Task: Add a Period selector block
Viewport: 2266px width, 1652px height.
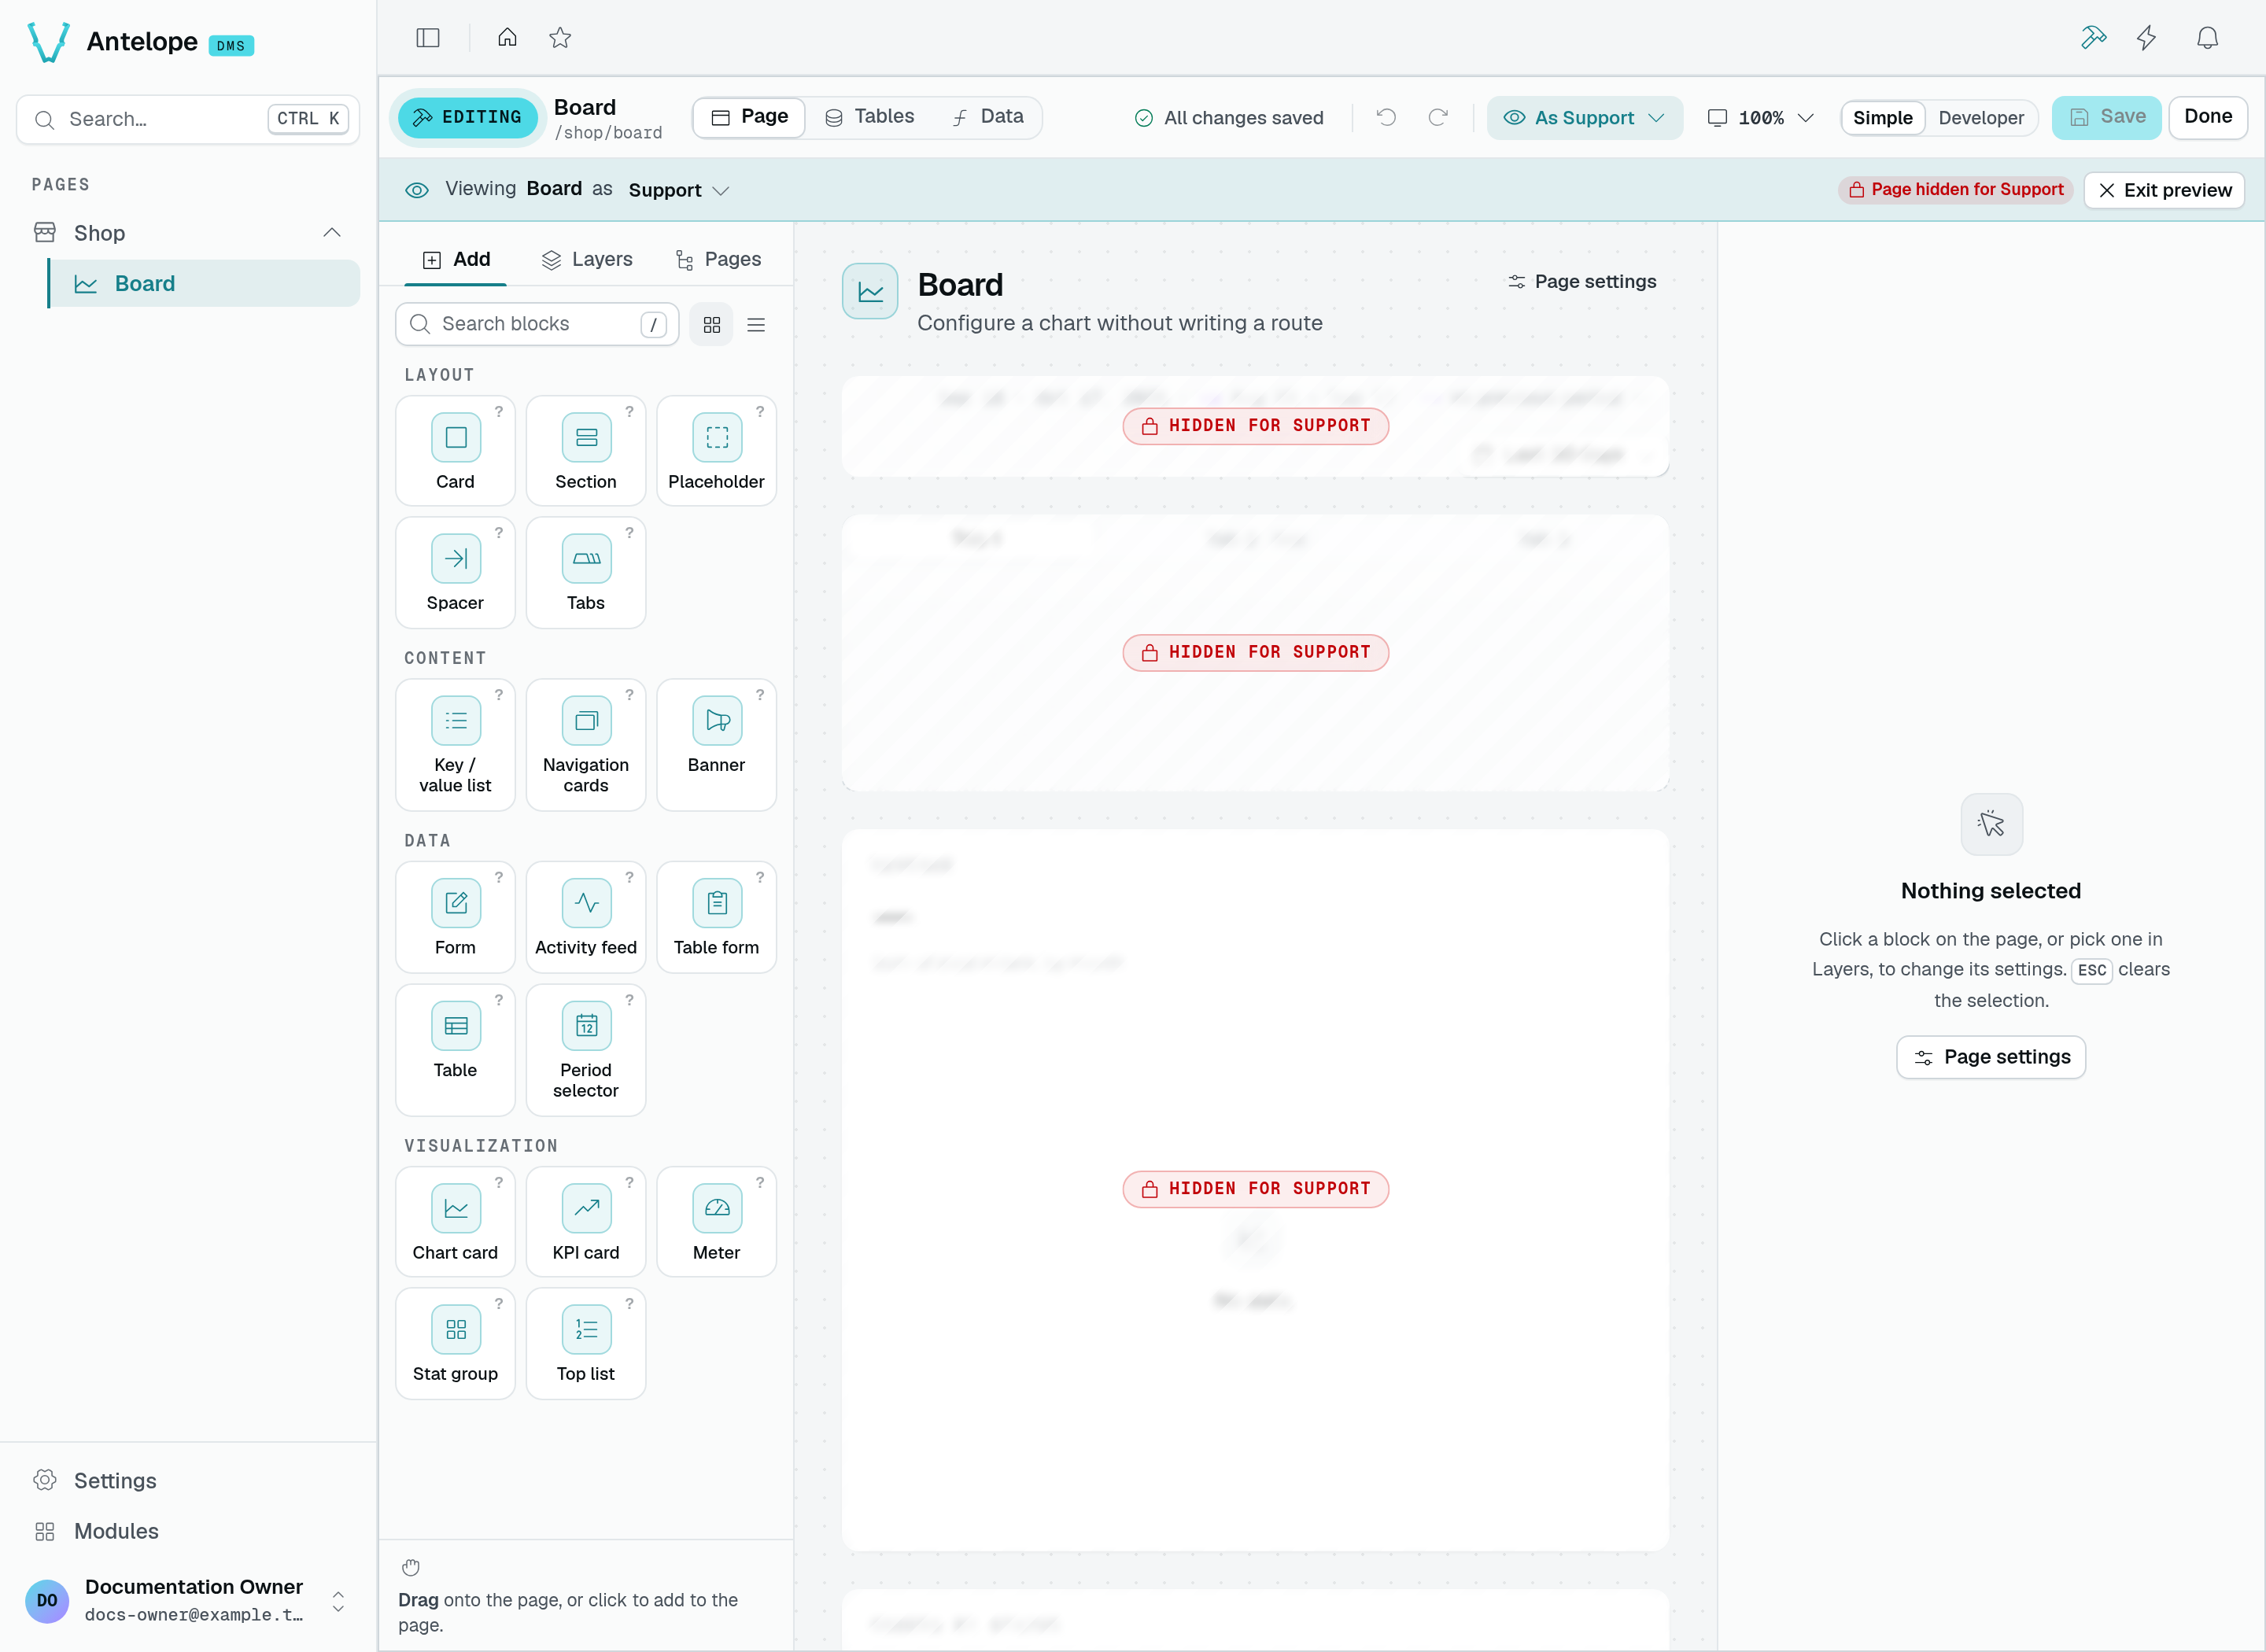Action: (x=586, y=1050)
